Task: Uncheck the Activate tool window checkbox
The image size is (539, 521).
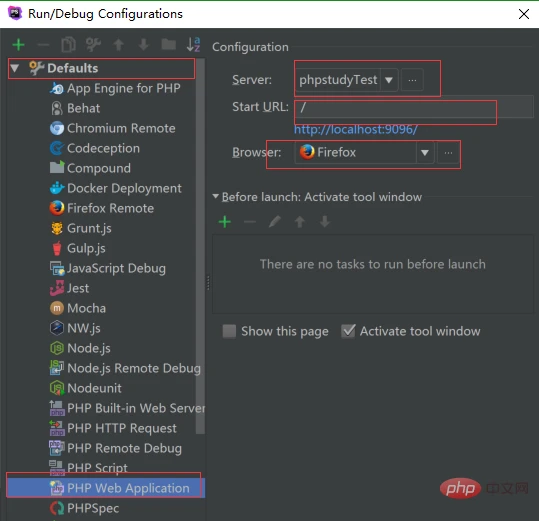Action: pos(348,331)
